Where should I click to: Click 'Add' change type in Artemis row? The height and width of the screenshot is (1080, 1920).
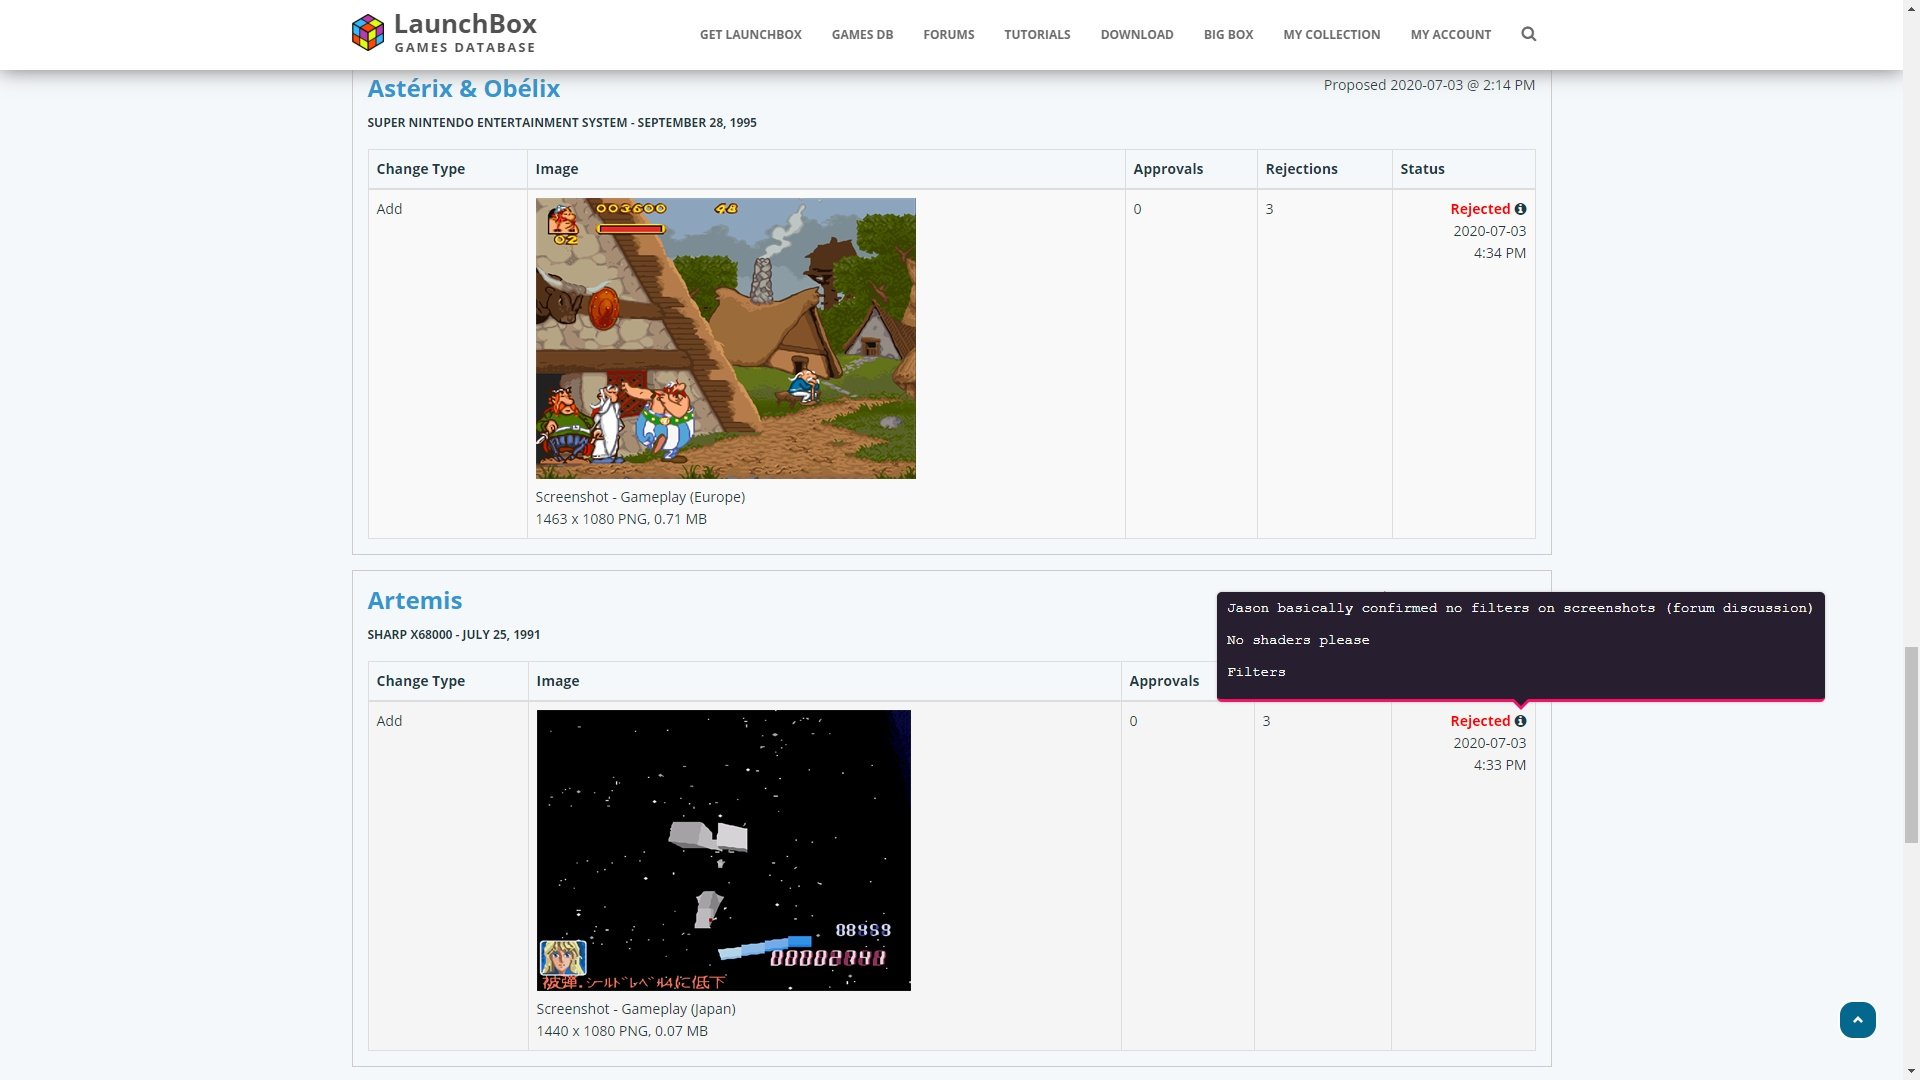(389, 721)
